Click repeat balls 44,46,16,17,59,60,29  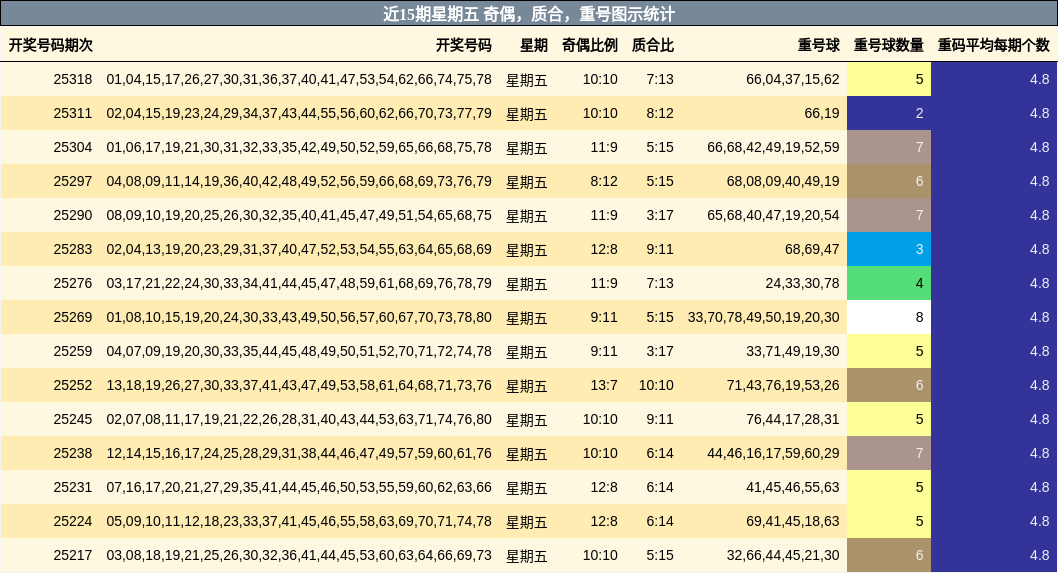pyautogui.click(x=773, y=454)
